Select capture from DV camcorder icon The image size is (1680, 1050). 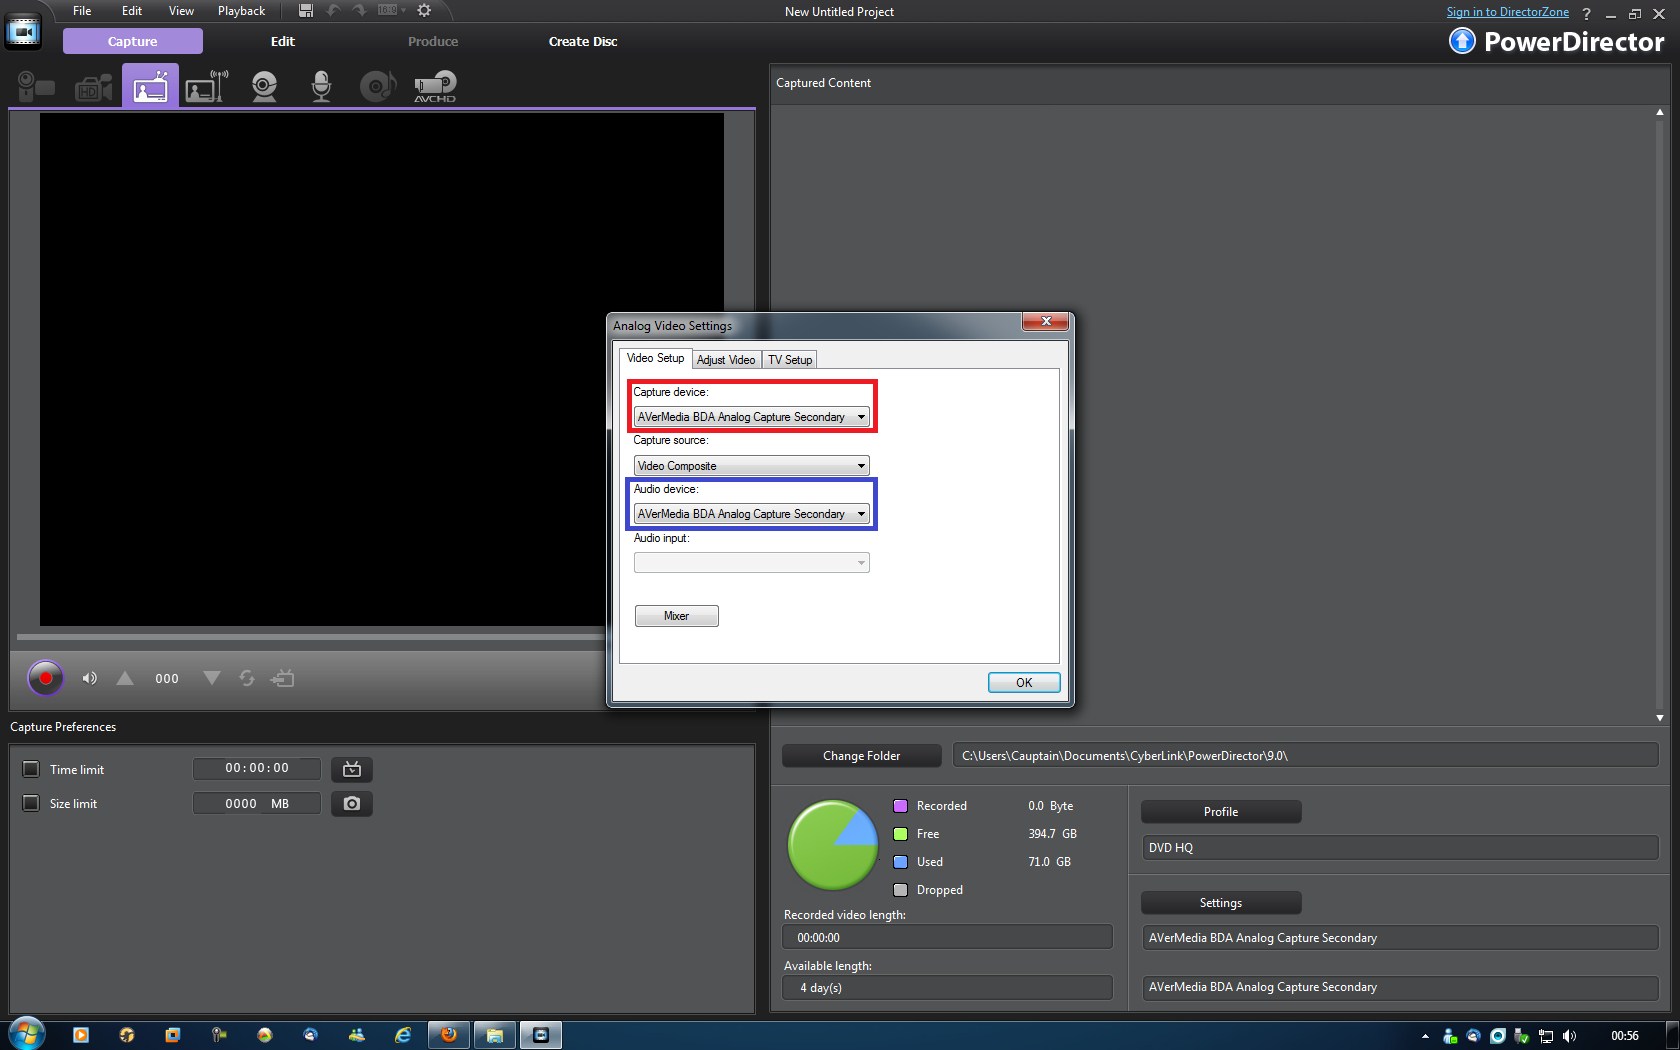[x=36, y=86]
